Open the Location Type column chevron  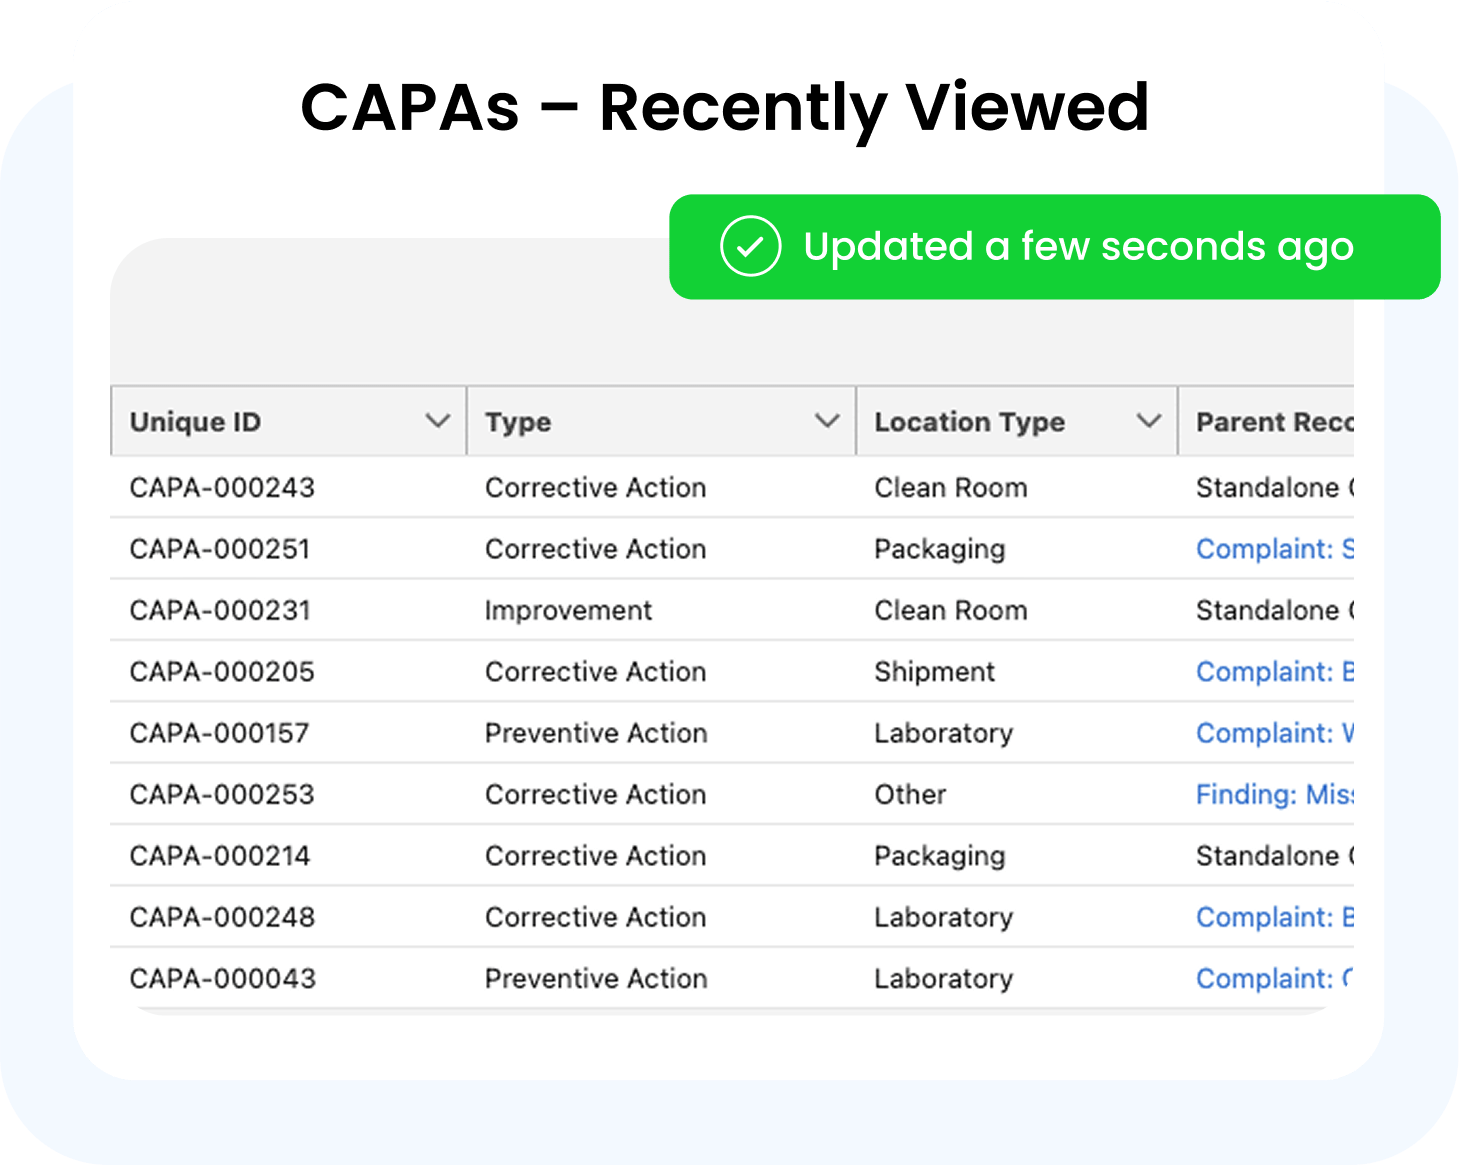1149,421
